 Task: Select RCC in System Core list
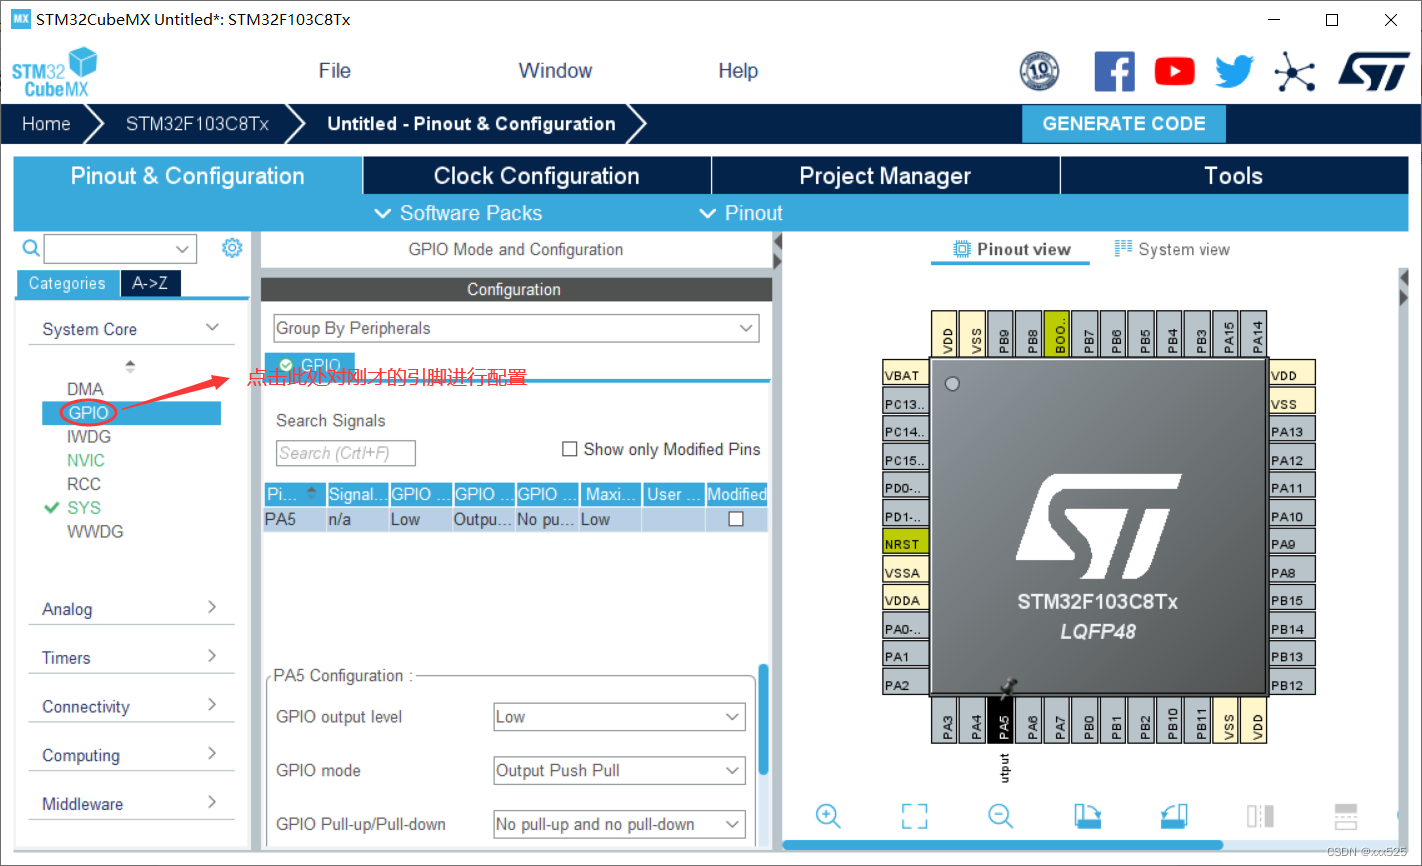click(84, 484)
